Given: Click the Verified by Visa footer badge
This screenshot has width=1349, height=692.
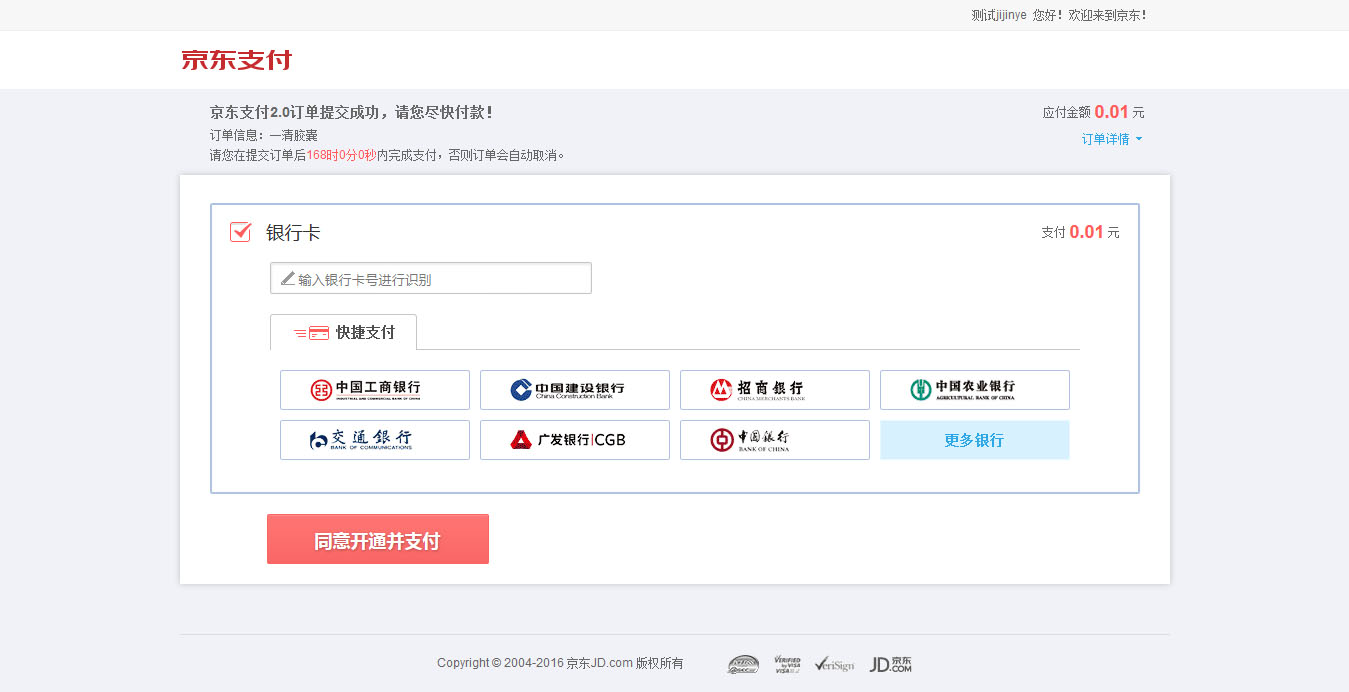Looking at the screenshot, I should (787, 664).
